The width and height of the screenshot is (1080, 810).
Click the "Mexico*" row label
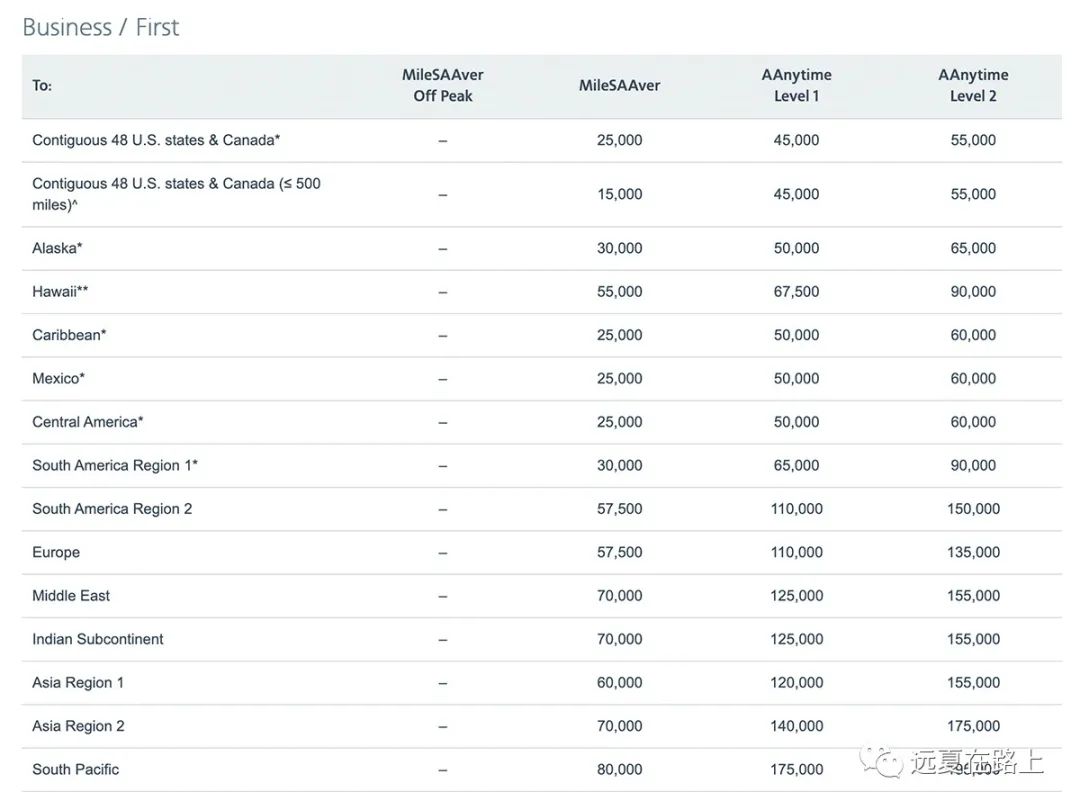click(59, 378)
